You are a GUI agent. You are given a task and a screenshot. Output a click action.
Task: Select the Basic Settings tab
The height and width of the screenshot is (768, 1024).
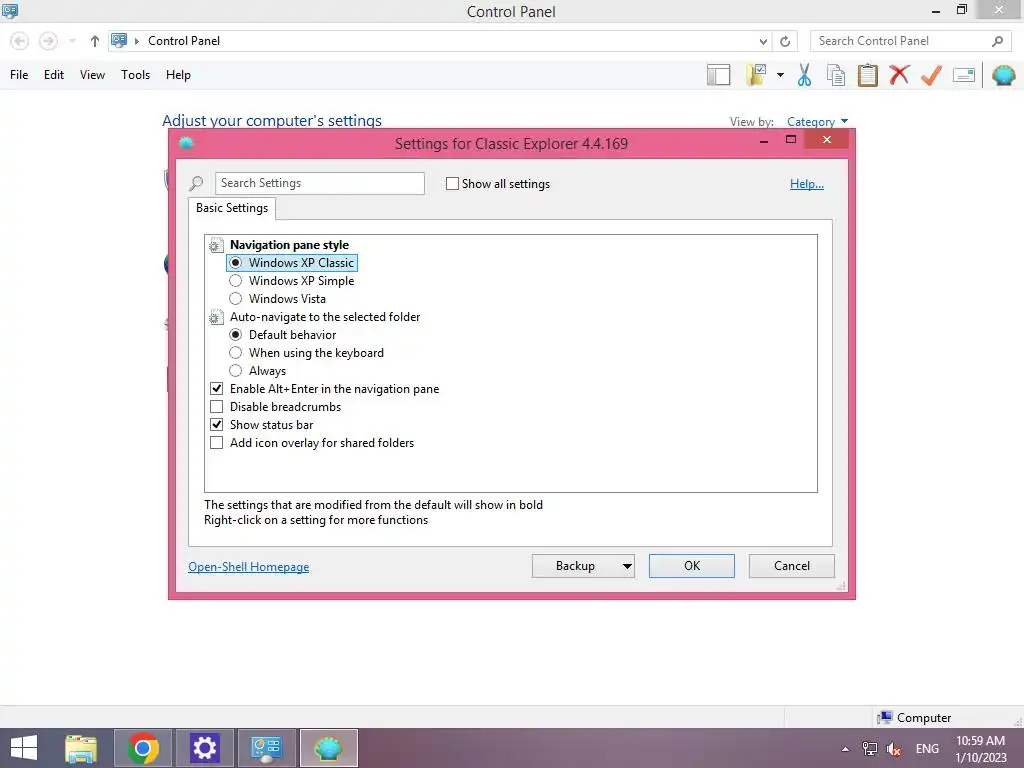point(232,208)
